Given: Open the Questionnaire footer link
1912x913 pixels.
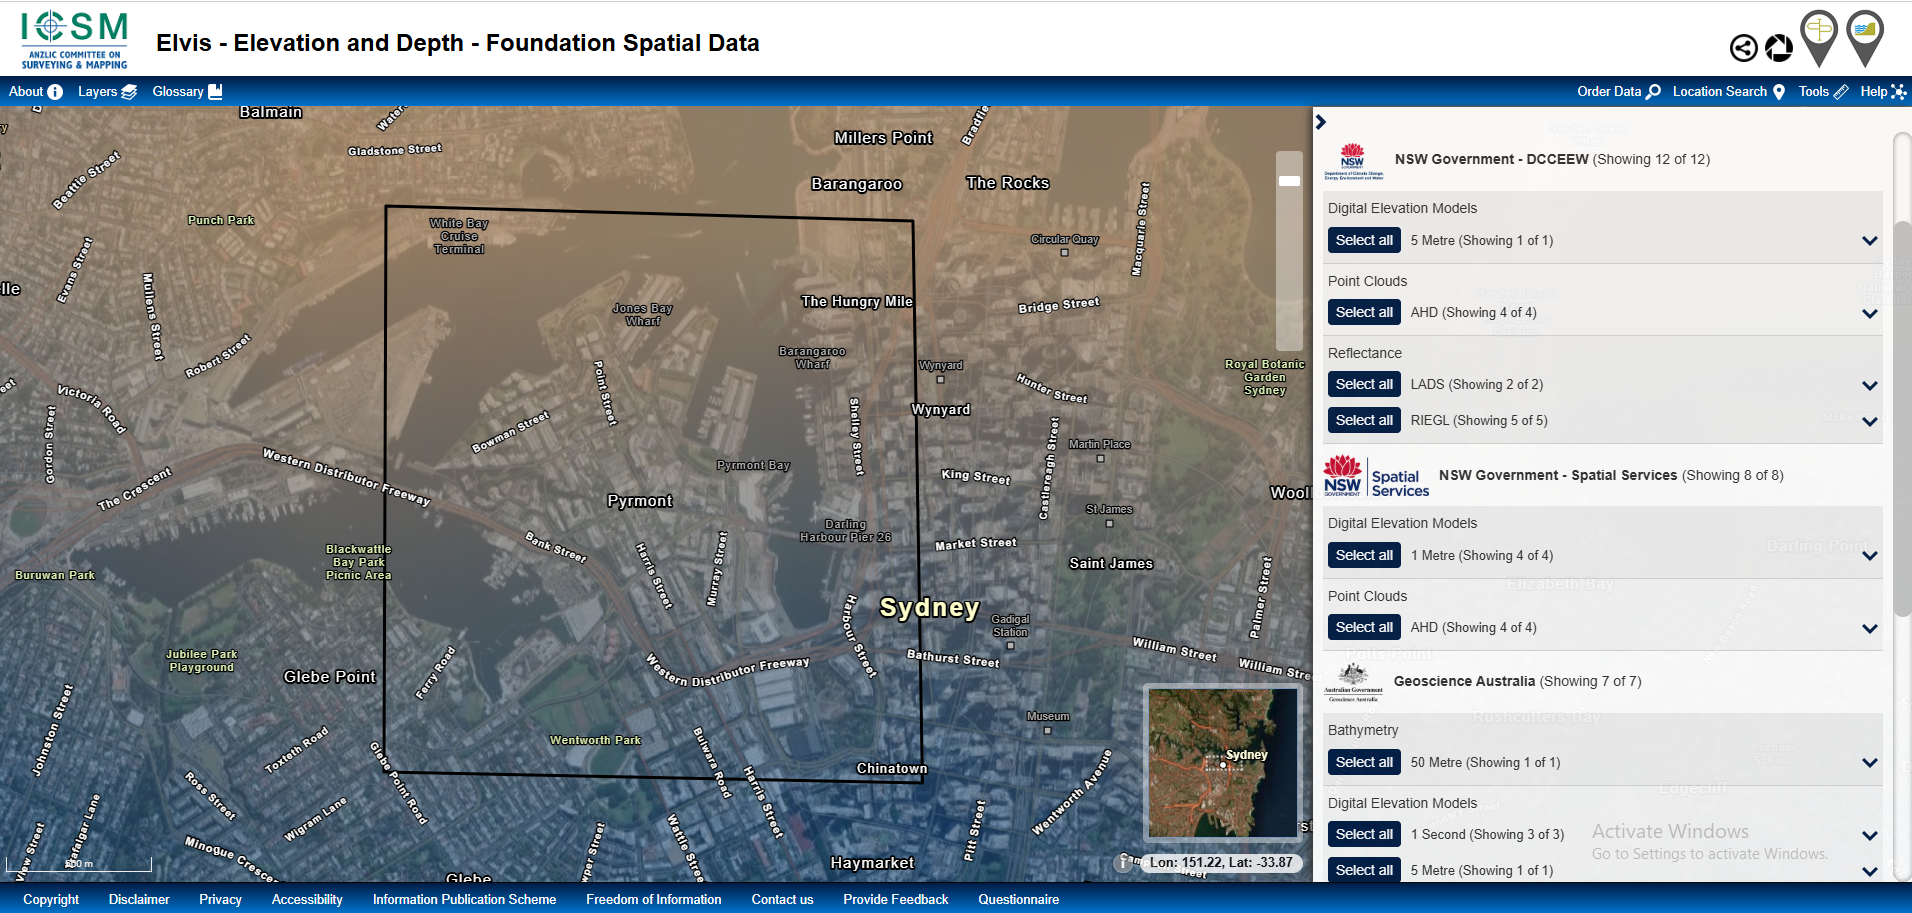Looking at the screenshot, I should (x=1018, y=899).
